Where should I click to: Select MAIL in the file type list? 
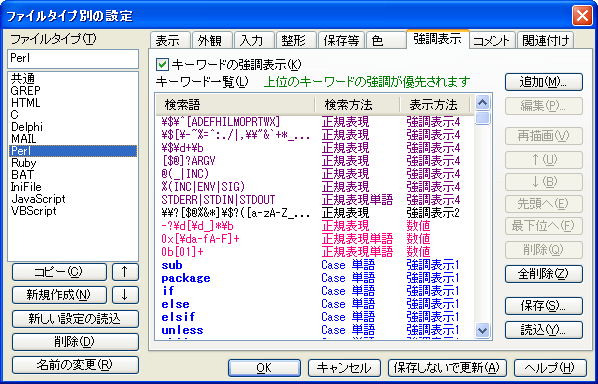point(72,139)
